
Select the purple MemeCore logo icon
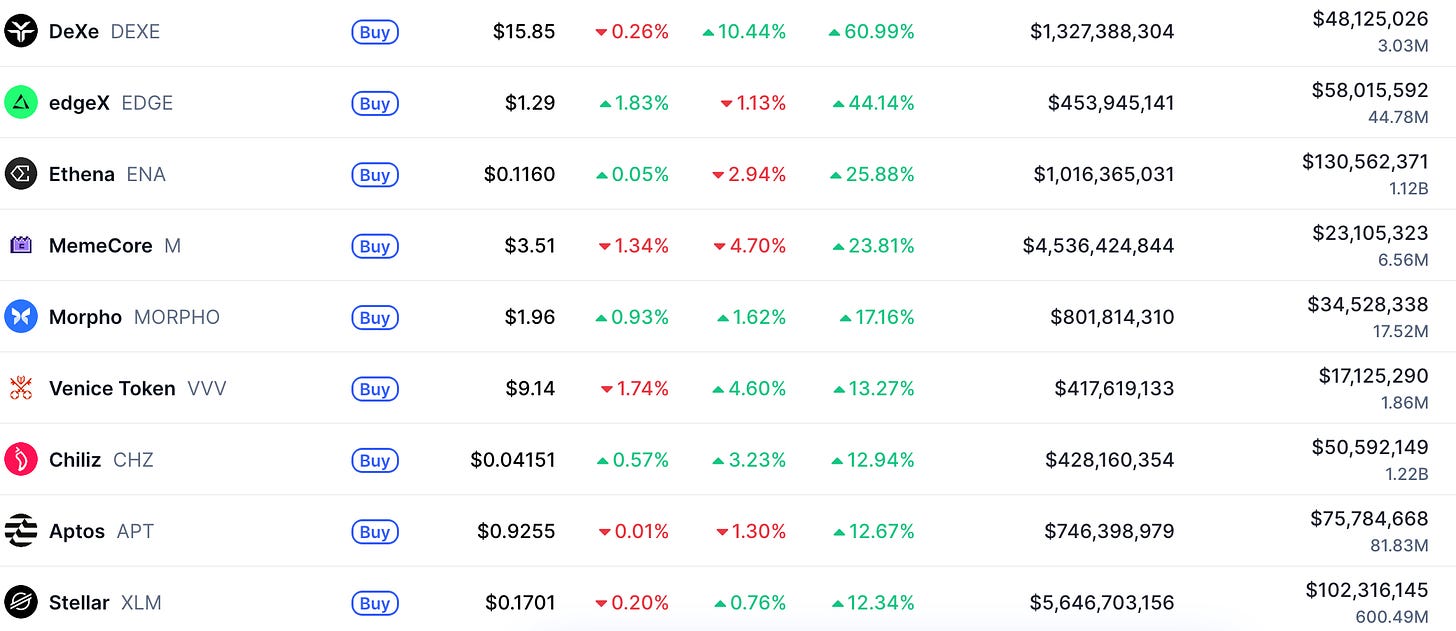click(20, 245)
